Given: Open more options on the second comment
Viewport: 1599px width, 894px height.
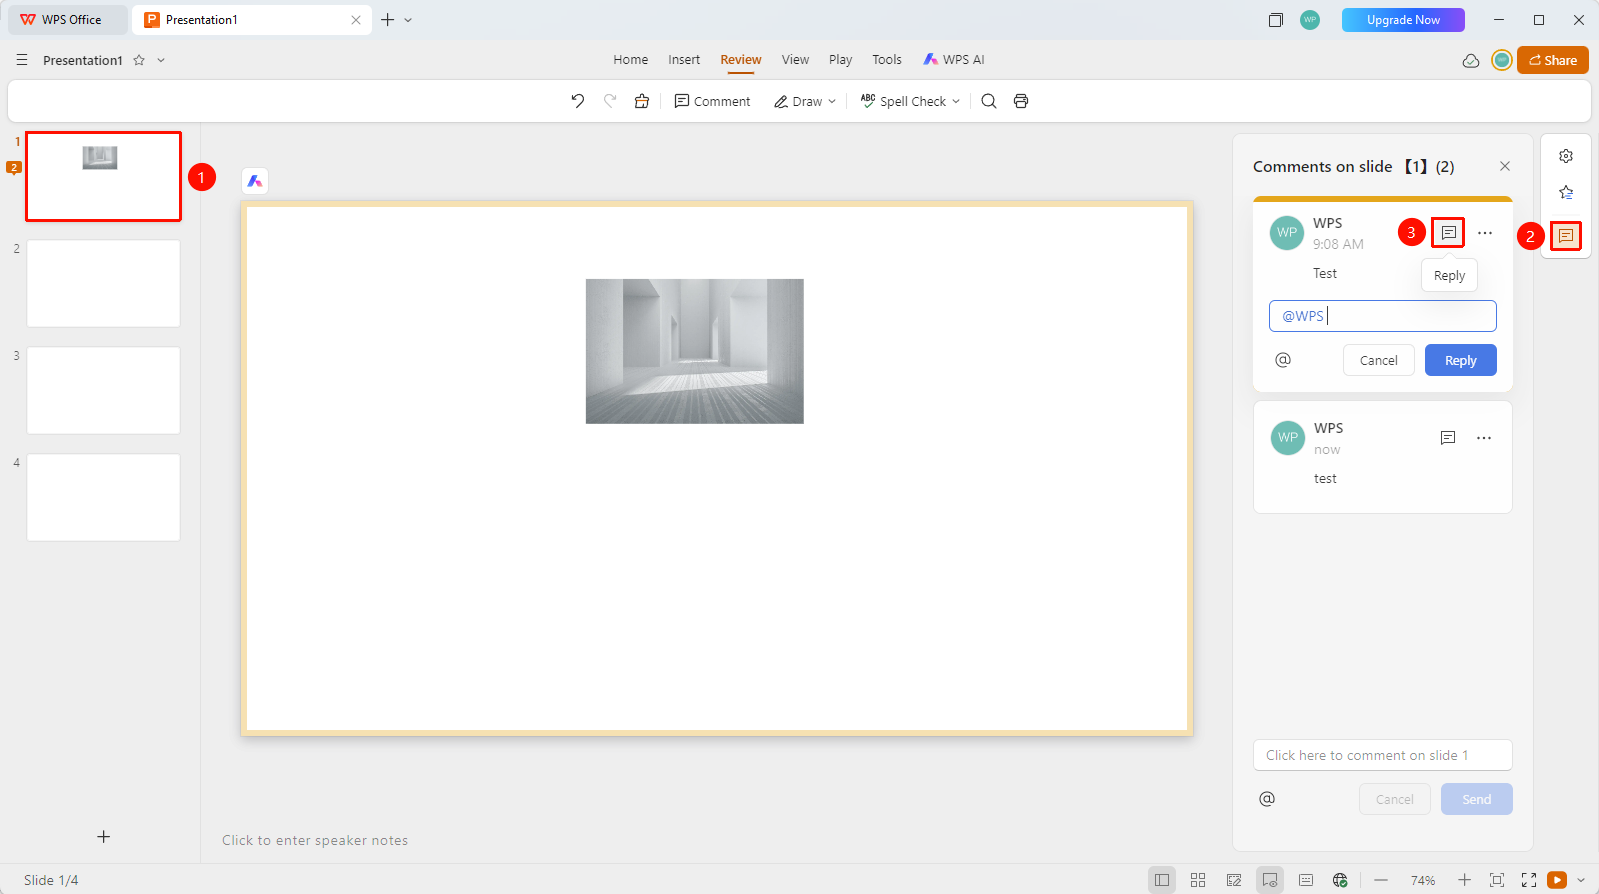Looking at the screenshot, I should (1484, 438).
